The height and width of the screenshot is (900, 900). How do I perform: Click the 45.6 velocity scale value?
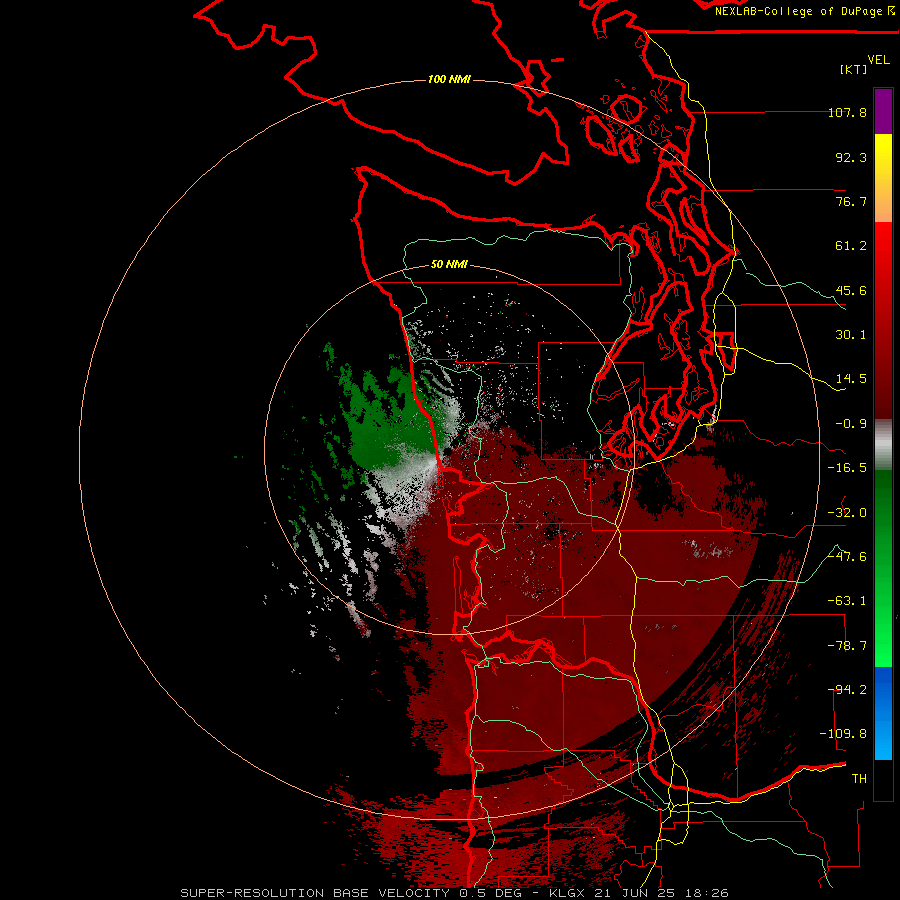tap(851, 290)
